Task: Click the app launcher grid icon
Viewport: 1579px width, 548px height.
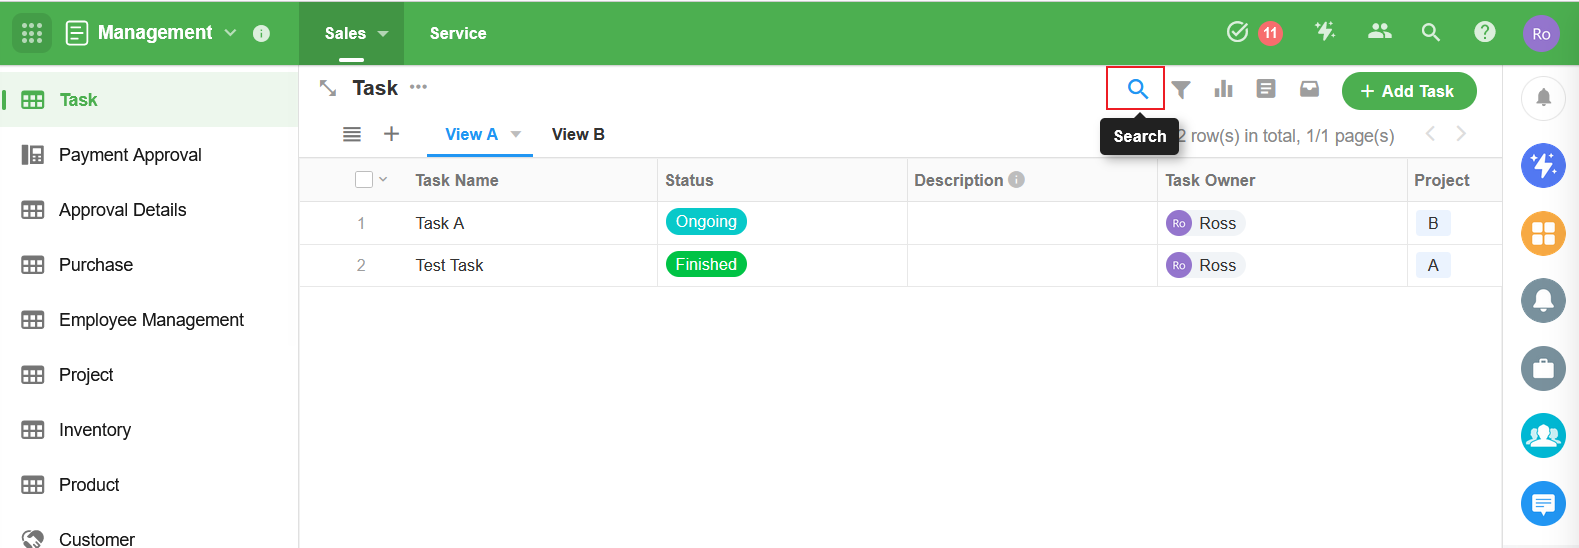Action: pos(32,33)
